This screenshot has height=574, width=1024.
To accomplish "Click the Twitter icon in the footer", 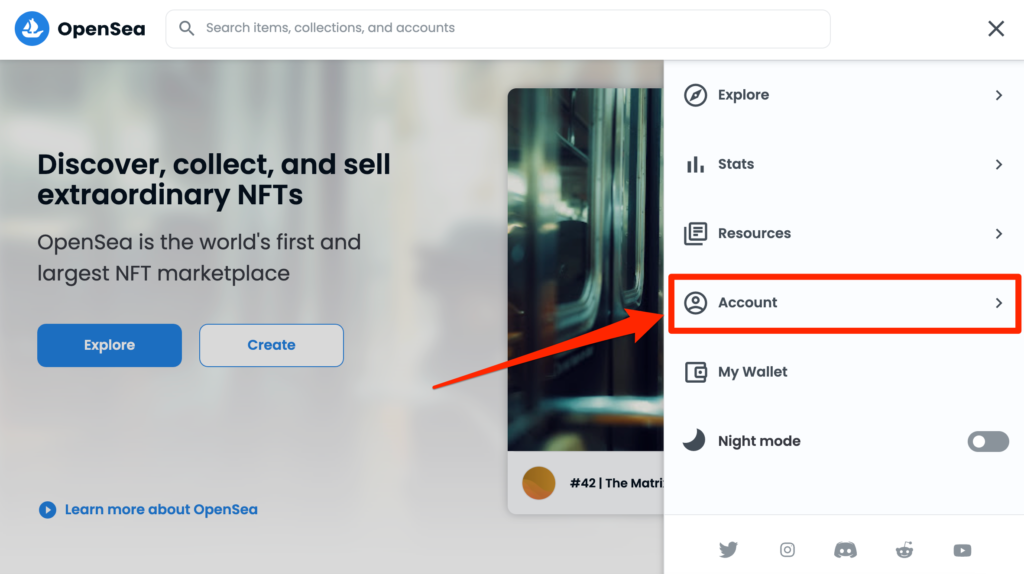I will pyautogui.click(x=728, y=549).
